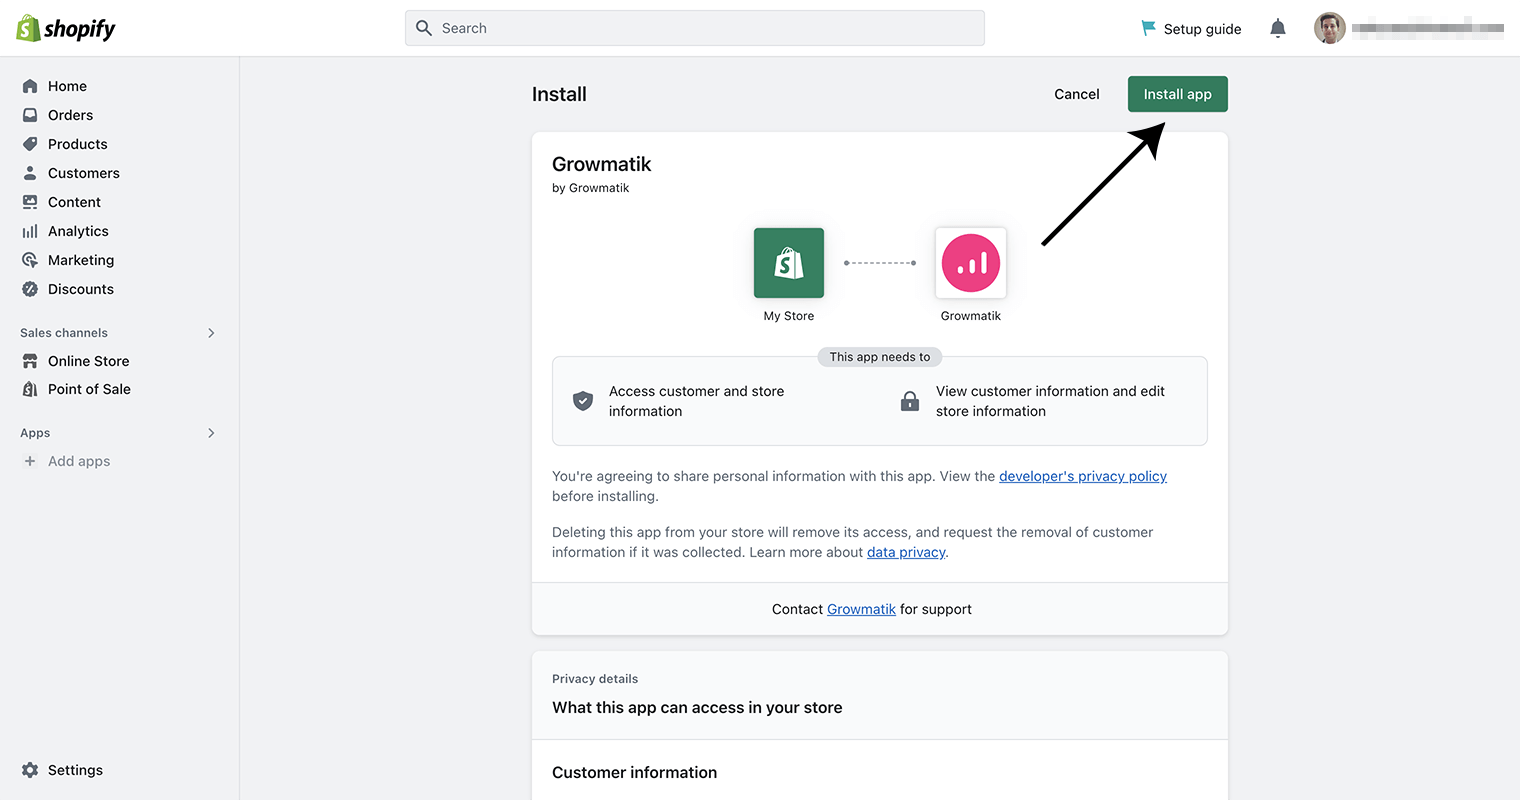Open the developer's privacy policy link
Screen dimensions: 1520x800
click(1083, 476)
